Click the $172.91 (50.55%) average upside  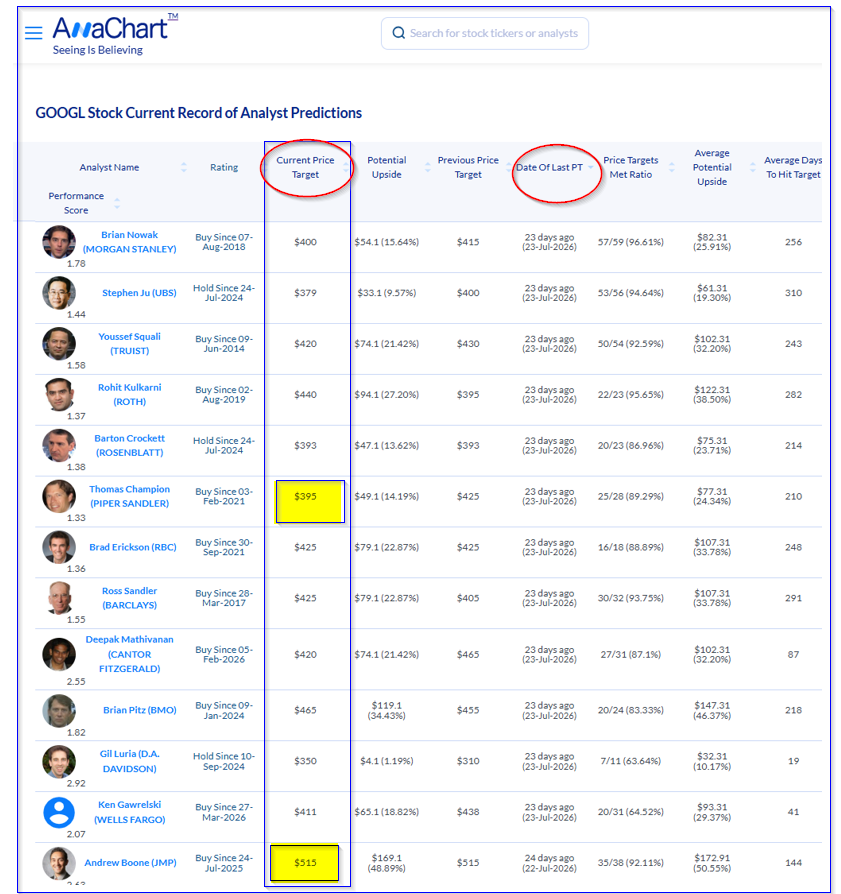(x=712, y=863)
